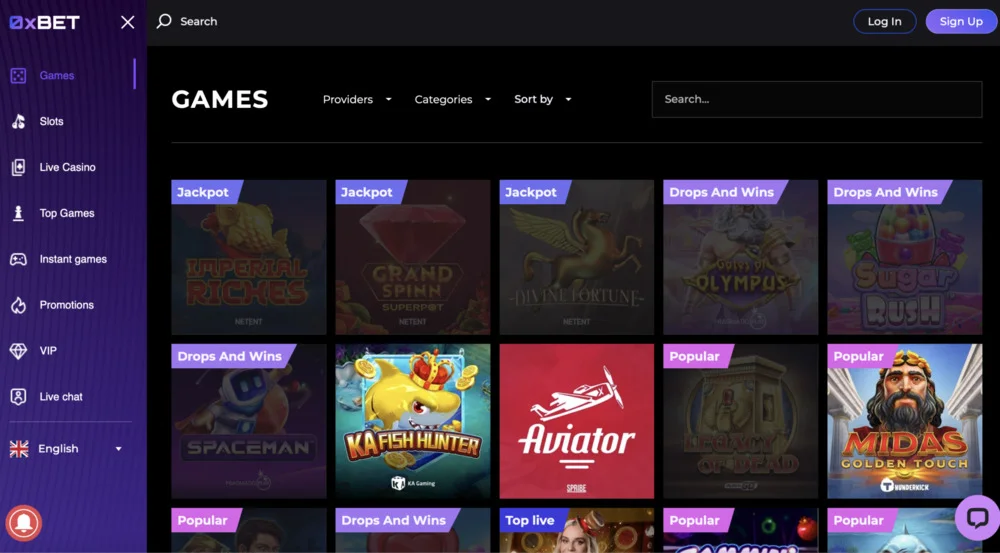Click the games Search... input box

click(x=817, y=100)
